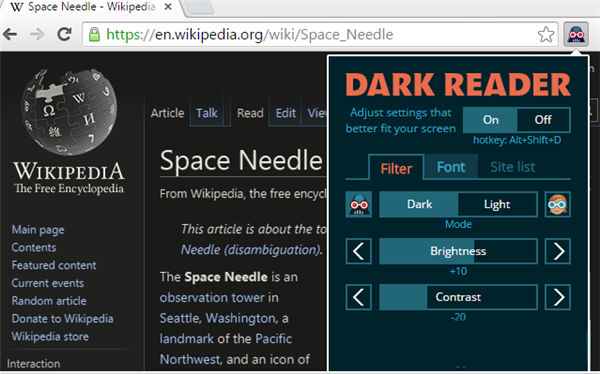
Task: Select the Space Needle browser tab
Action: (x=92, y=8)
